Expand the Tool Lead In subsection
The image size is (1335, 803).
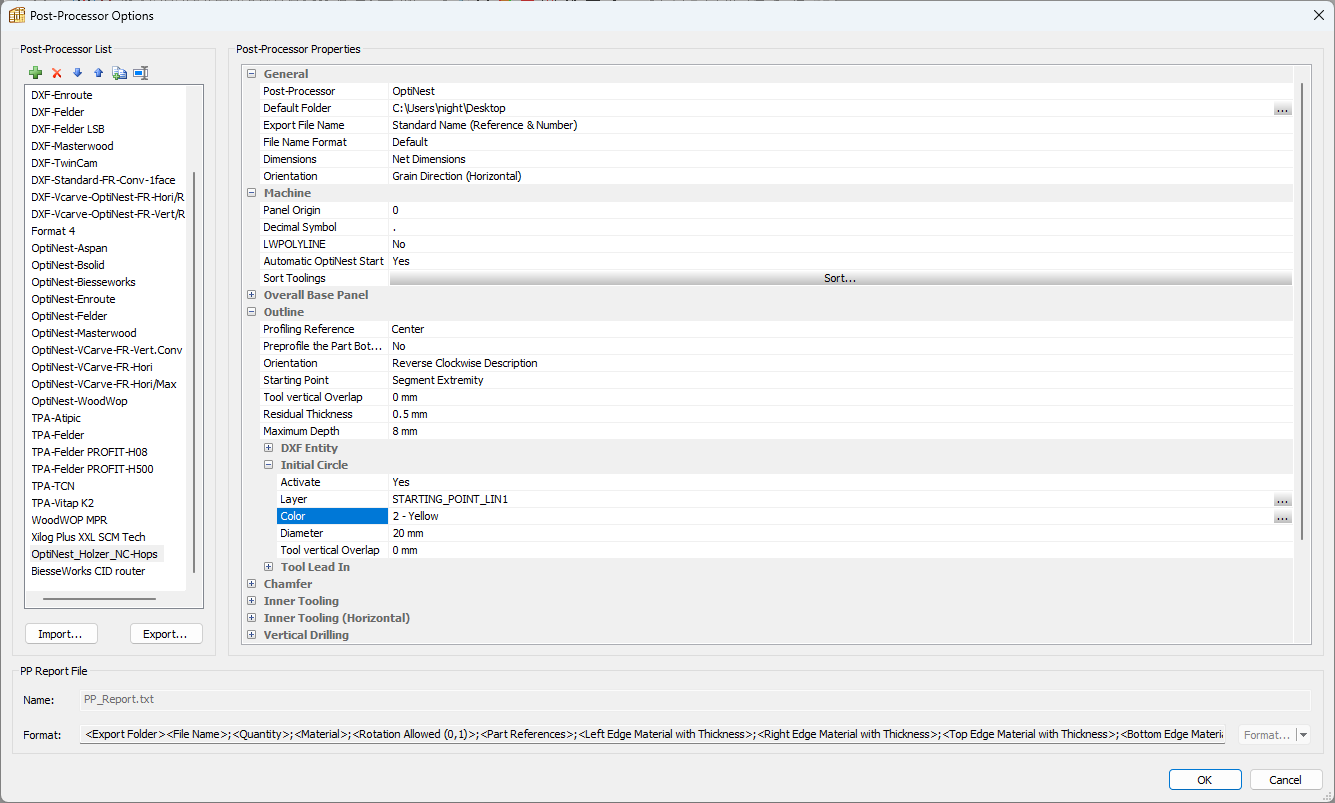[x=269, y=567]
